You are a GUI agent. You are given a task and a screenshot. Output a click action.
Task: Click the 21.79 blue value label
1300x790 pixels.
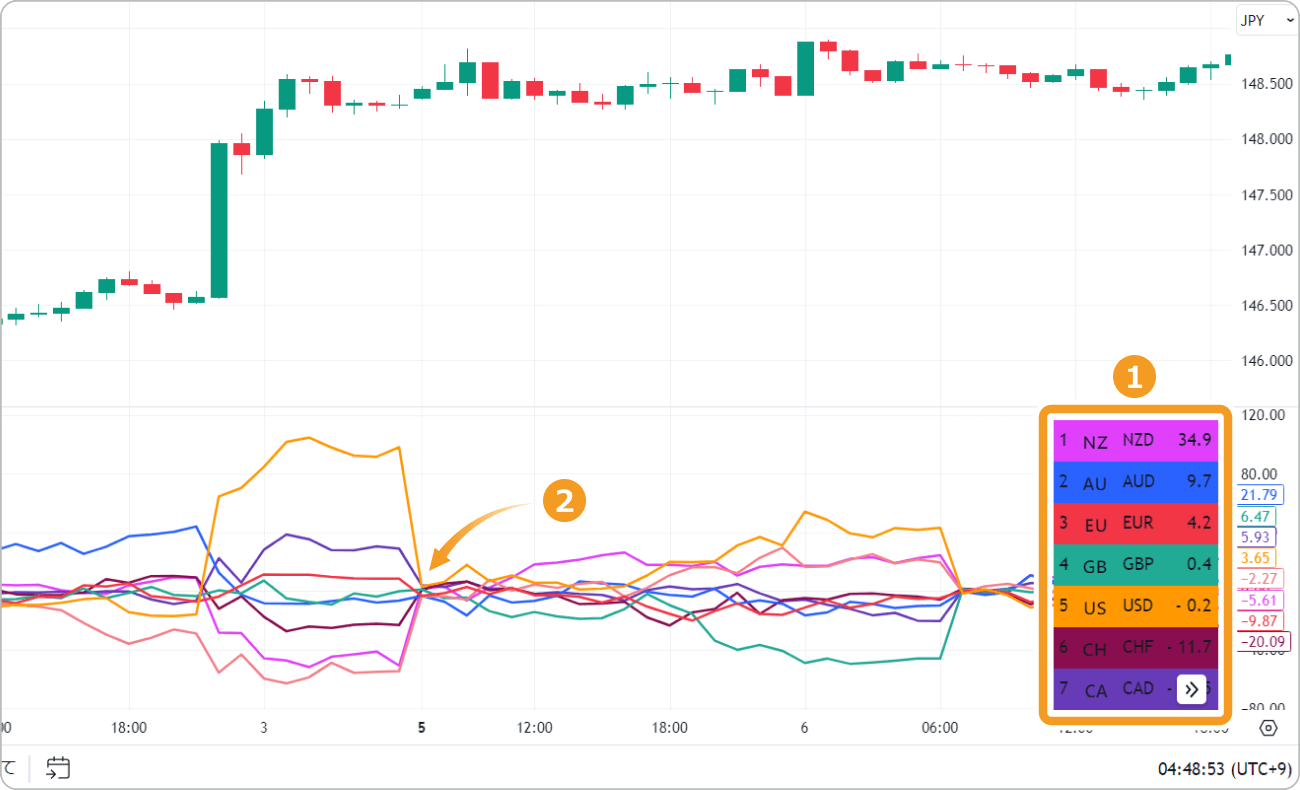point(1258,495)
